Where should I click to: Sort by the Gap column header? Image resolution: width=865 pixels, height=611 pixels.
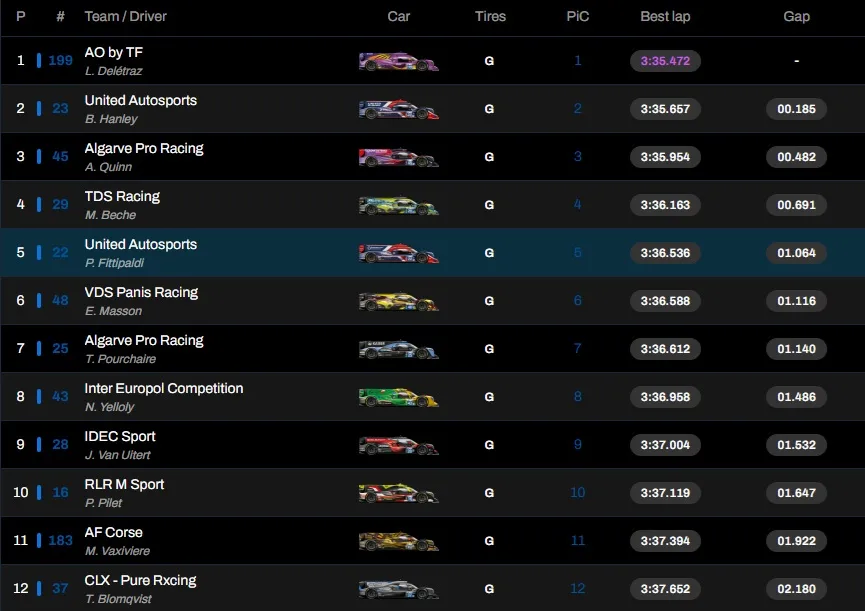pos(796,17)
